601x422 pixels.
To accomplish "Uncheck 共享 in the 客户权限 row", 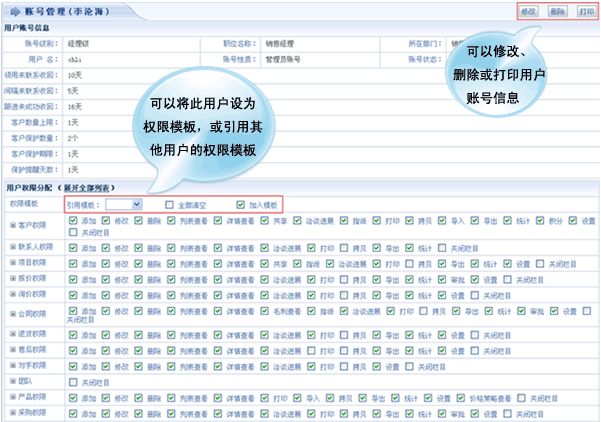I will (264, 220).
